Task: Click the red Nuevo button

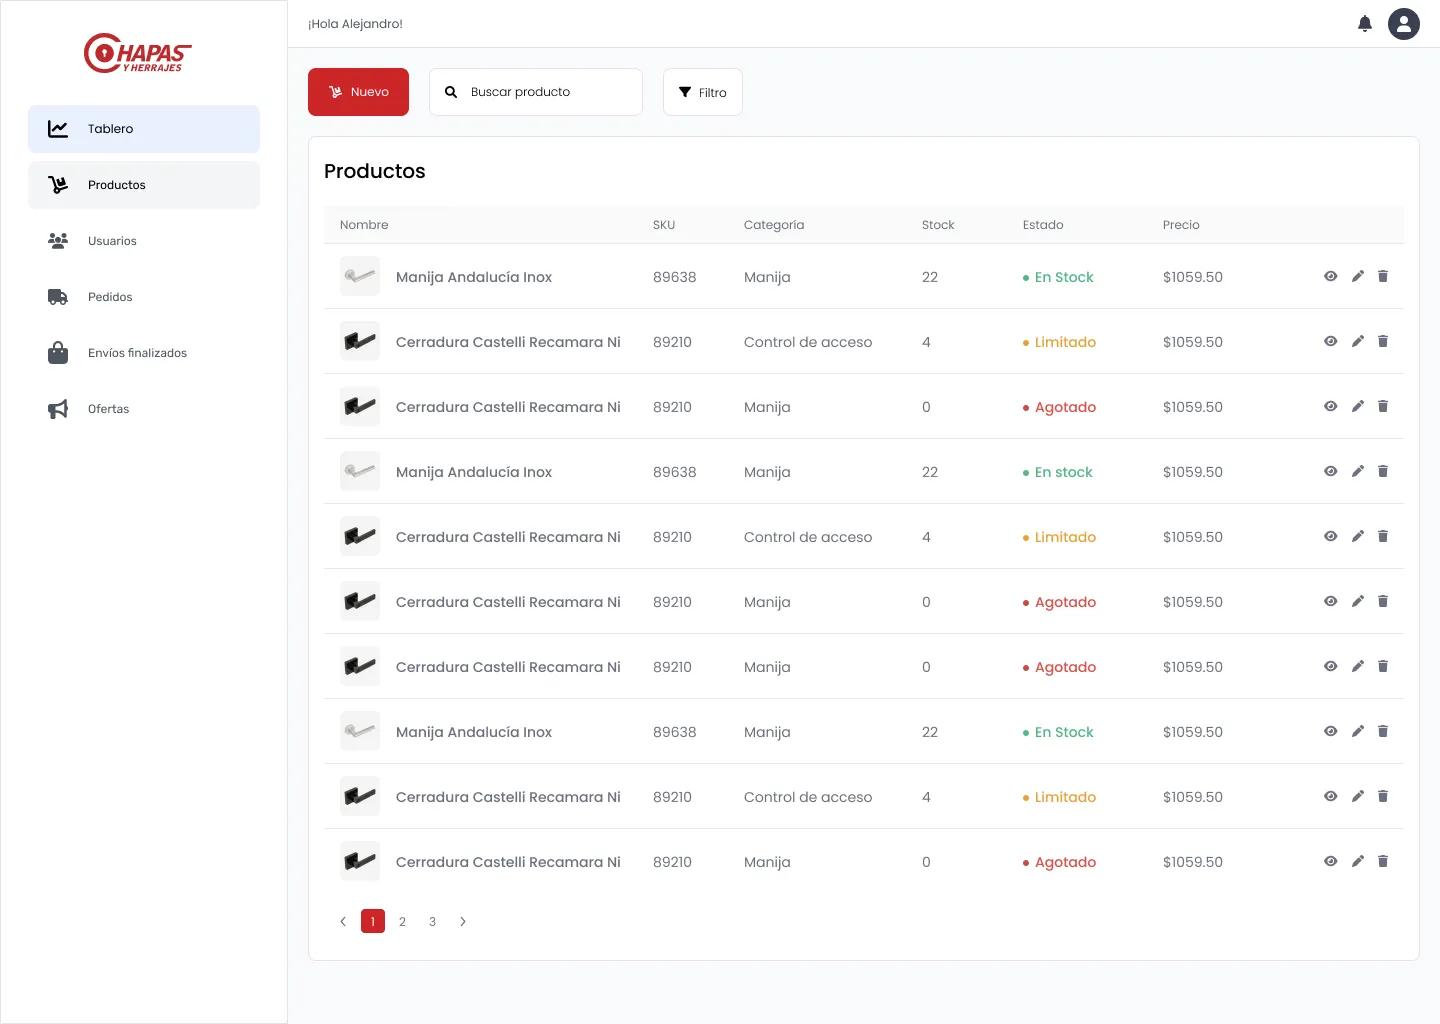Action: (x=358, y=92)
